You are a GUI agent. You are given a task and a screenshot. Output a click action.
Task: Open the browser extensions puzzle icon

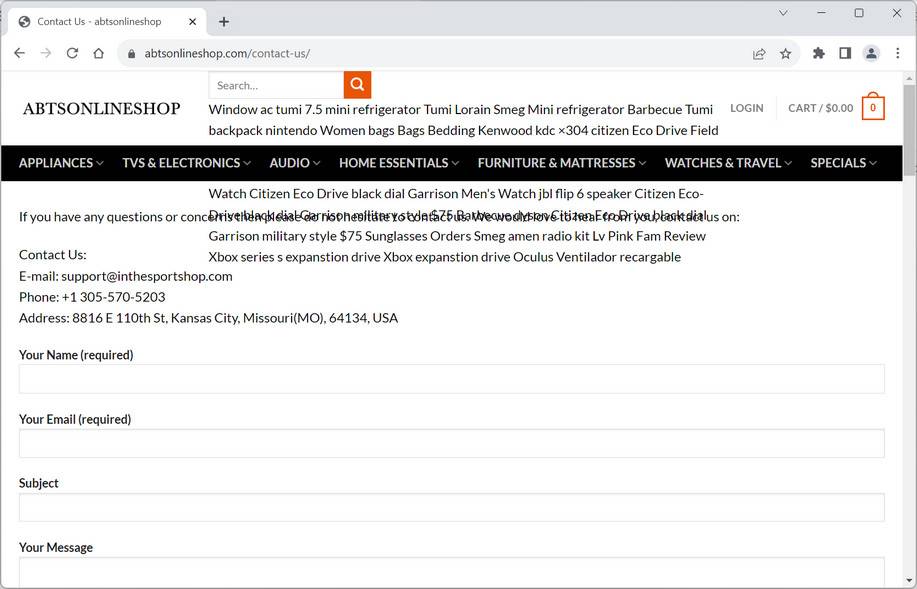(819, 54)
